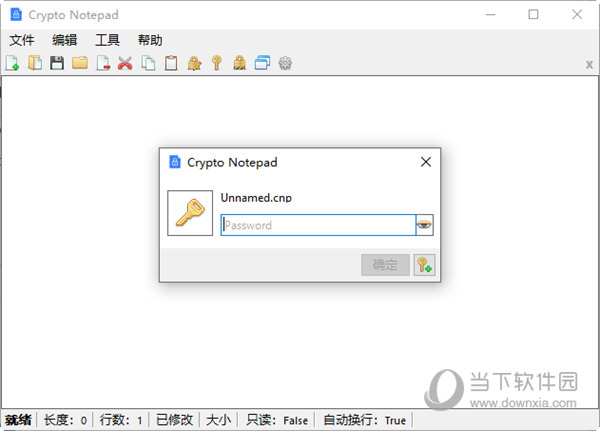This screenshot has height=431, width=600.
Task: Open the 文件 menu
Action: pos(22,40)
